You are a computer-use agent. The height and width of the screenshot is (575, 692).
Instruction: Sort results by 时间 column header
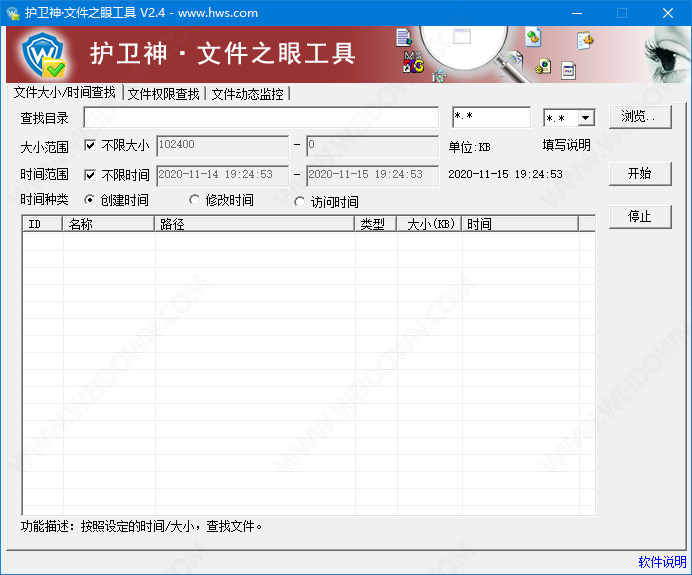pos(520,224)
